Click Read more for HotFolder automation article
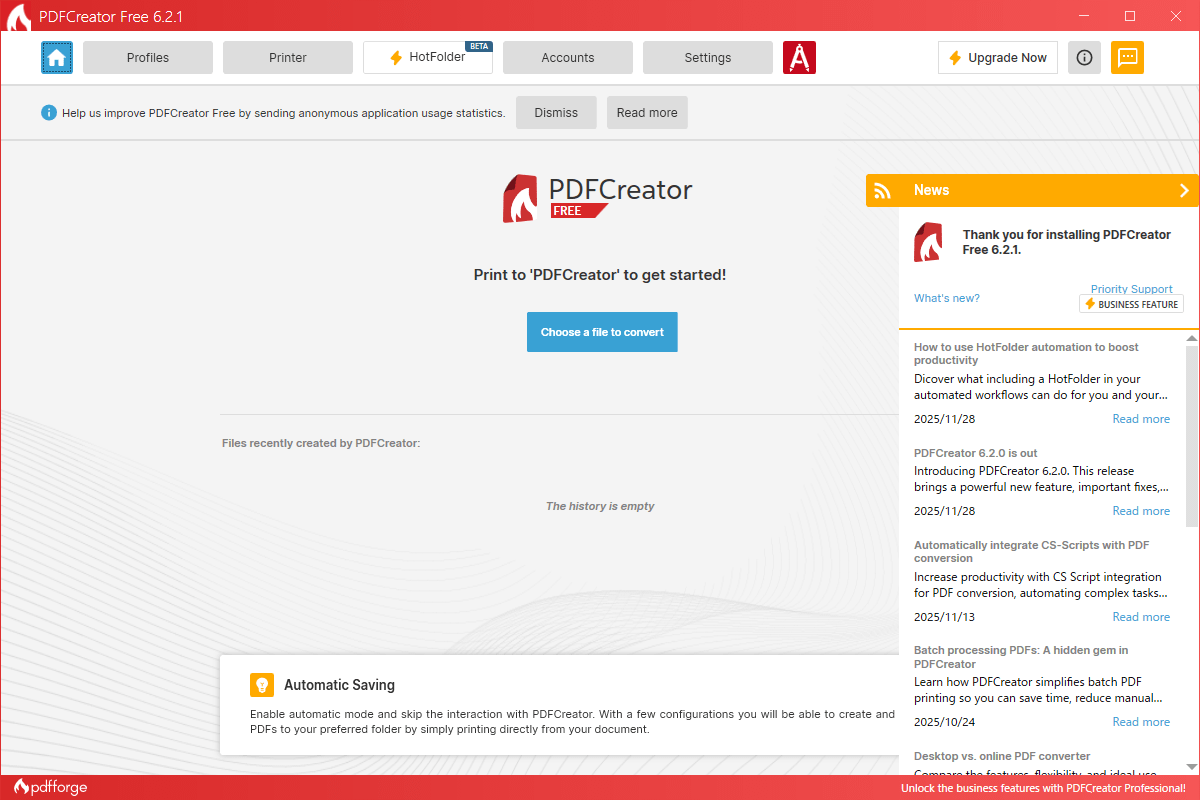This screenshot has width=1200, height=800. tap(1141, 419)
